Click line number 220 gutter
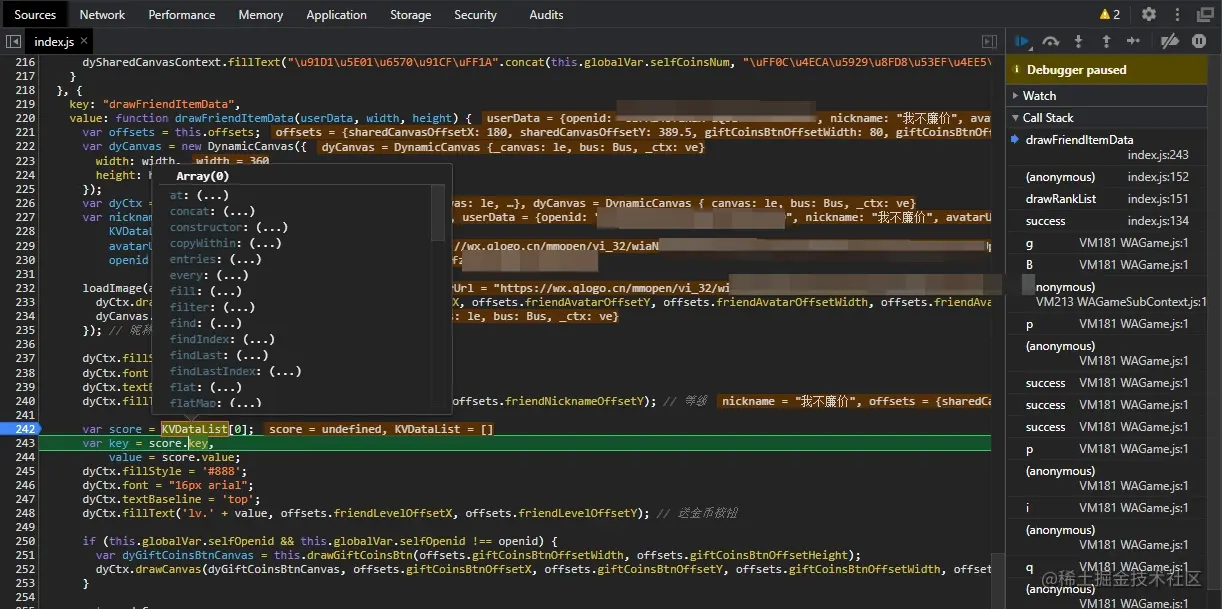The height and width of the screenshot is (609, 1222). pyautogui.click(x=25, y=118)
